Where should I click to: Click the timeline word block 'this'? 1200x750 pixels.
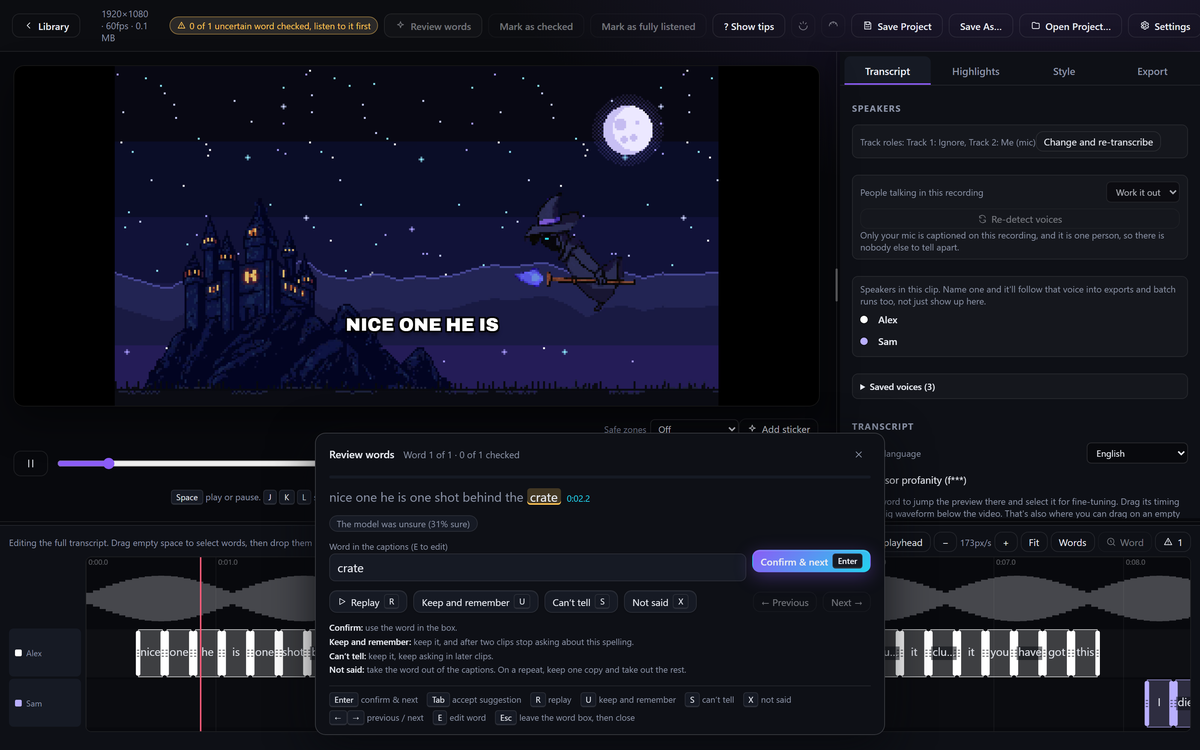[x=1085, y=652]
